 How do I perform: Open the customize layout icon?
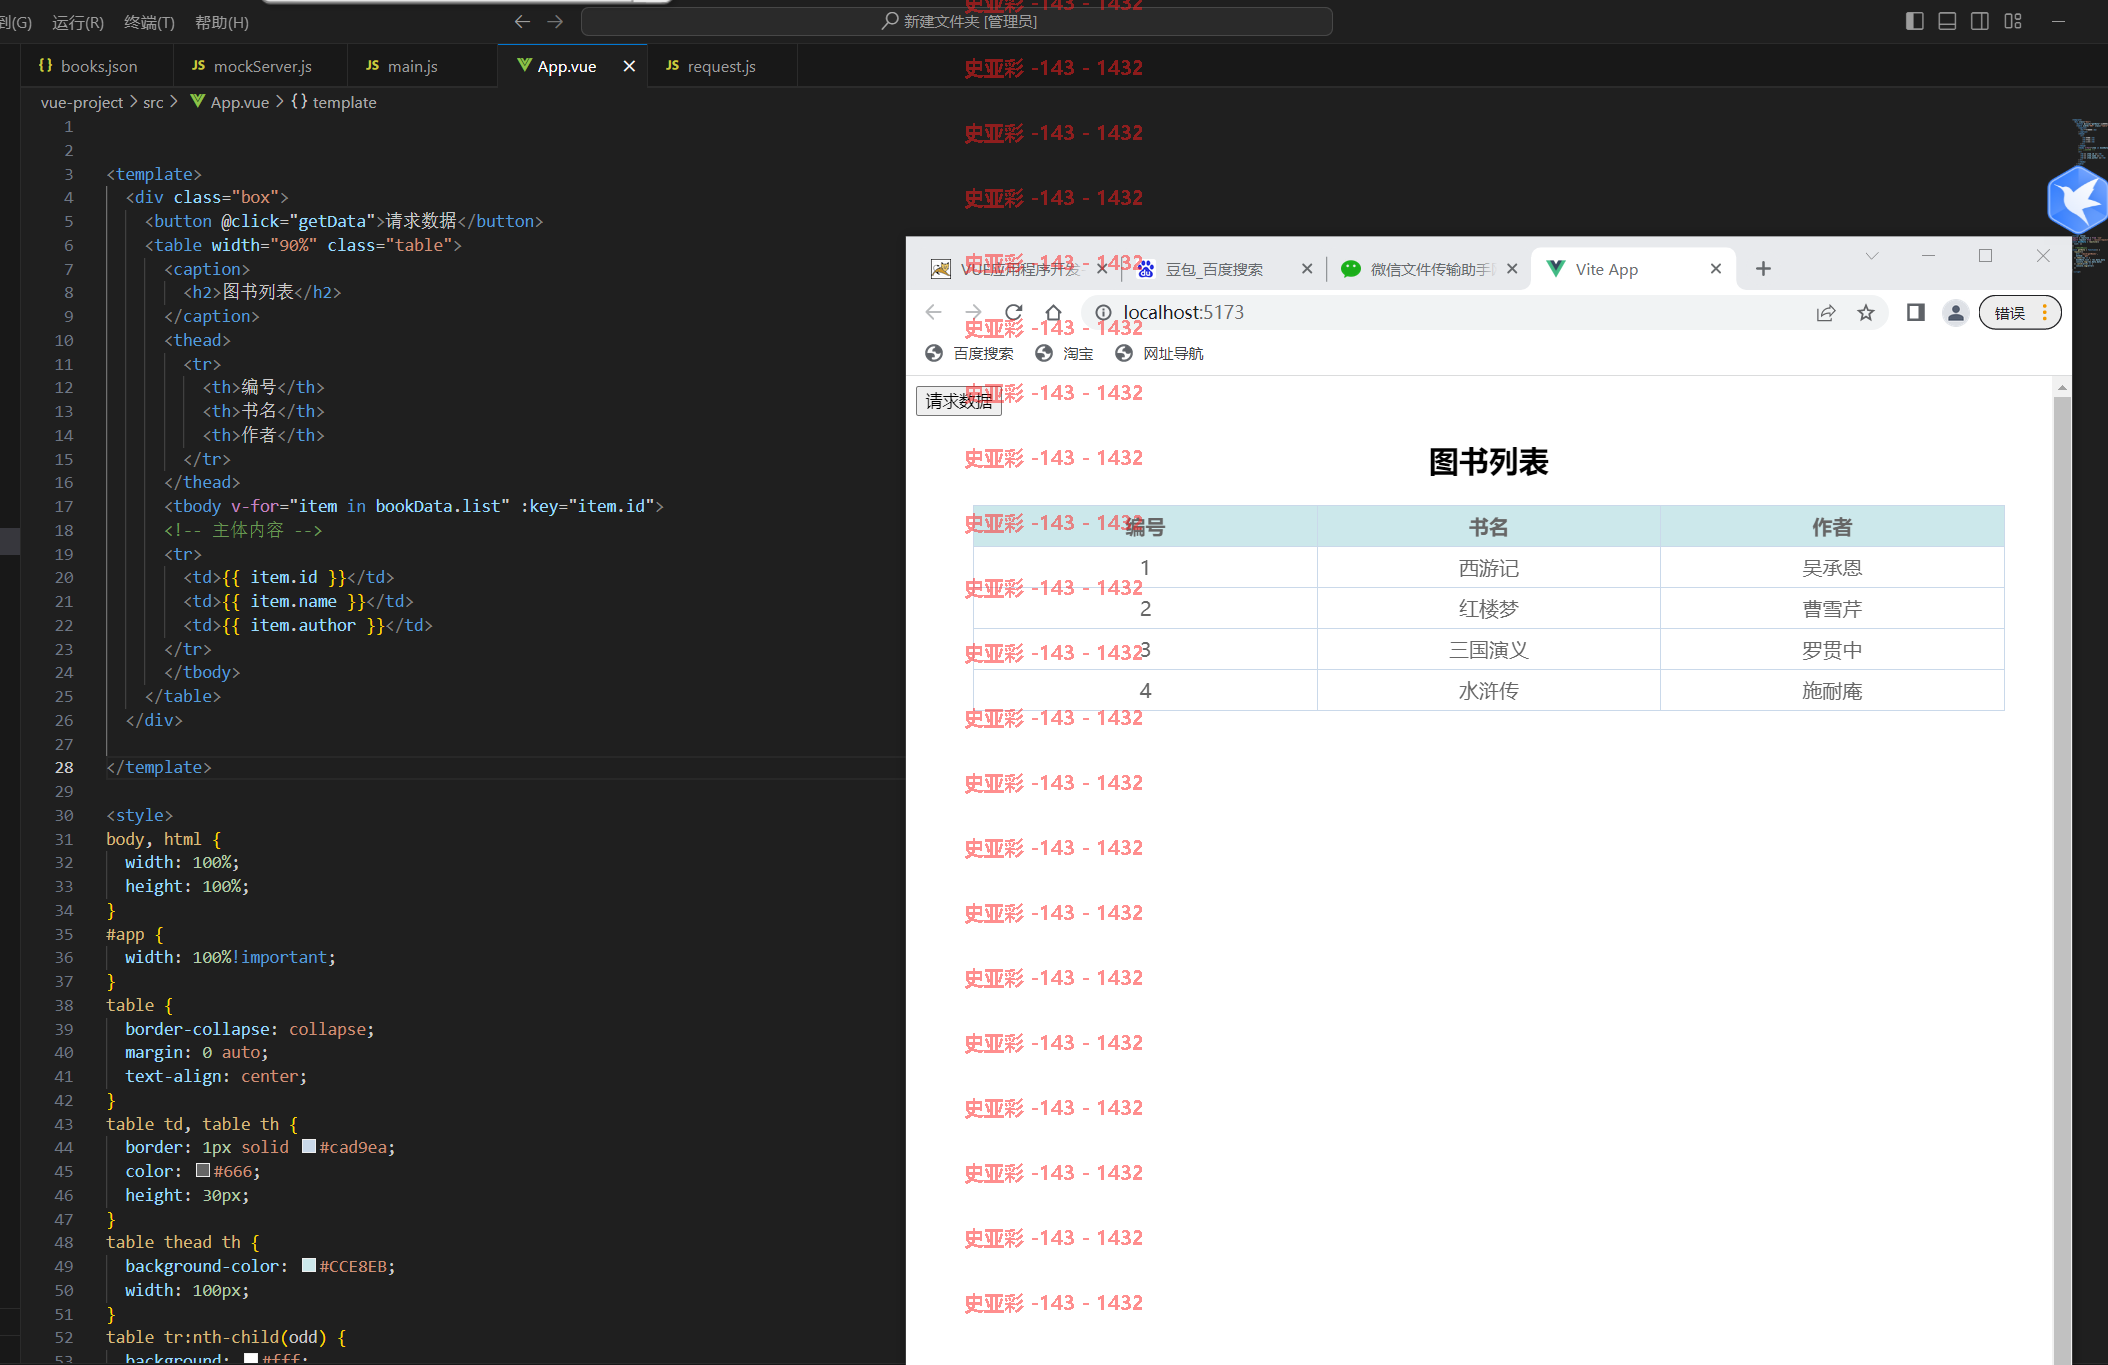(2013, 21)
